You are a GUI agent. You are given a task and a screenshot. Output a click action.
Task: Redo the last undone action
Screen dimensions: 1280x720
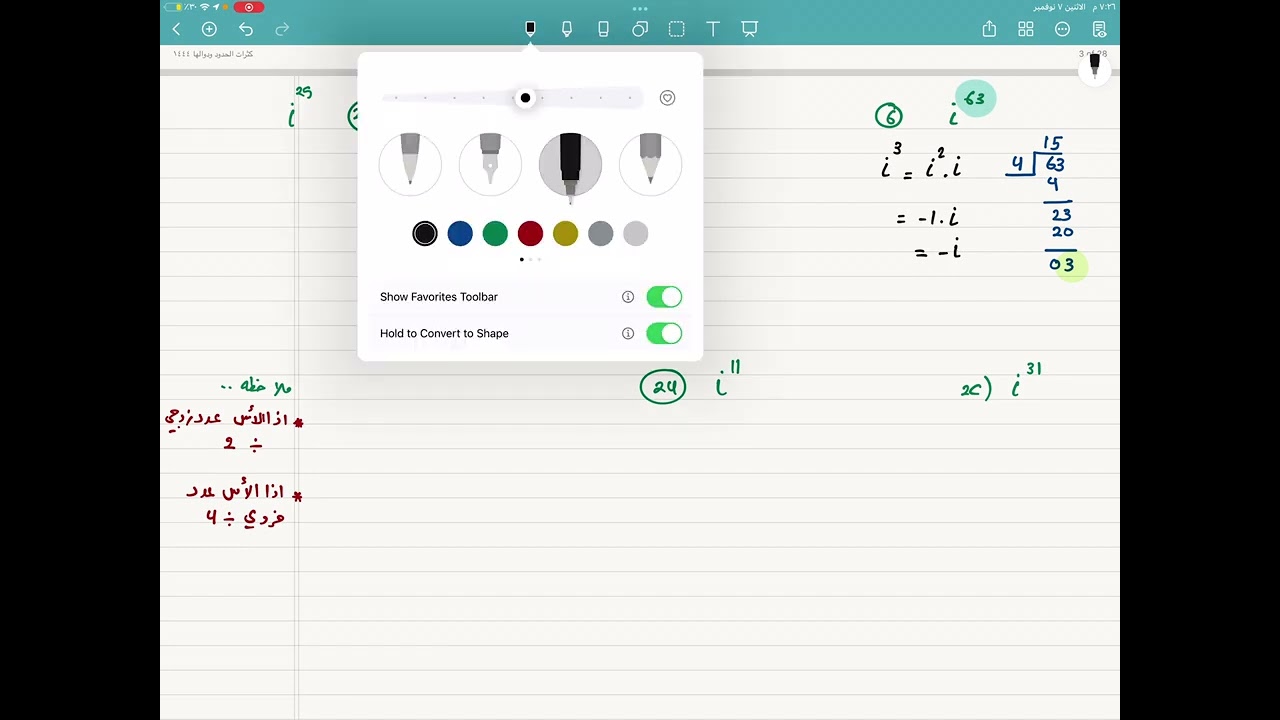[x=282, y=30]
